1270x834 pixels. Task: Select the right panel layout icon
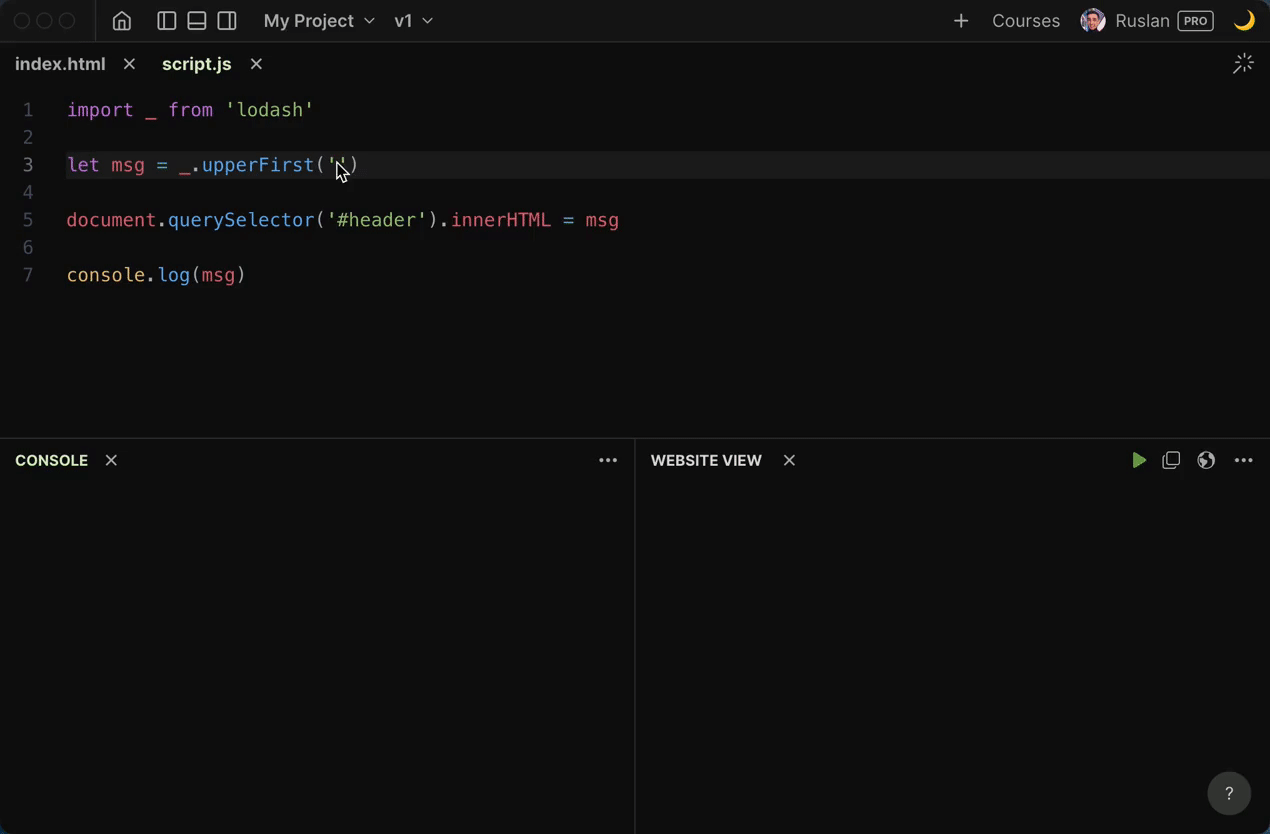[227, 20]
